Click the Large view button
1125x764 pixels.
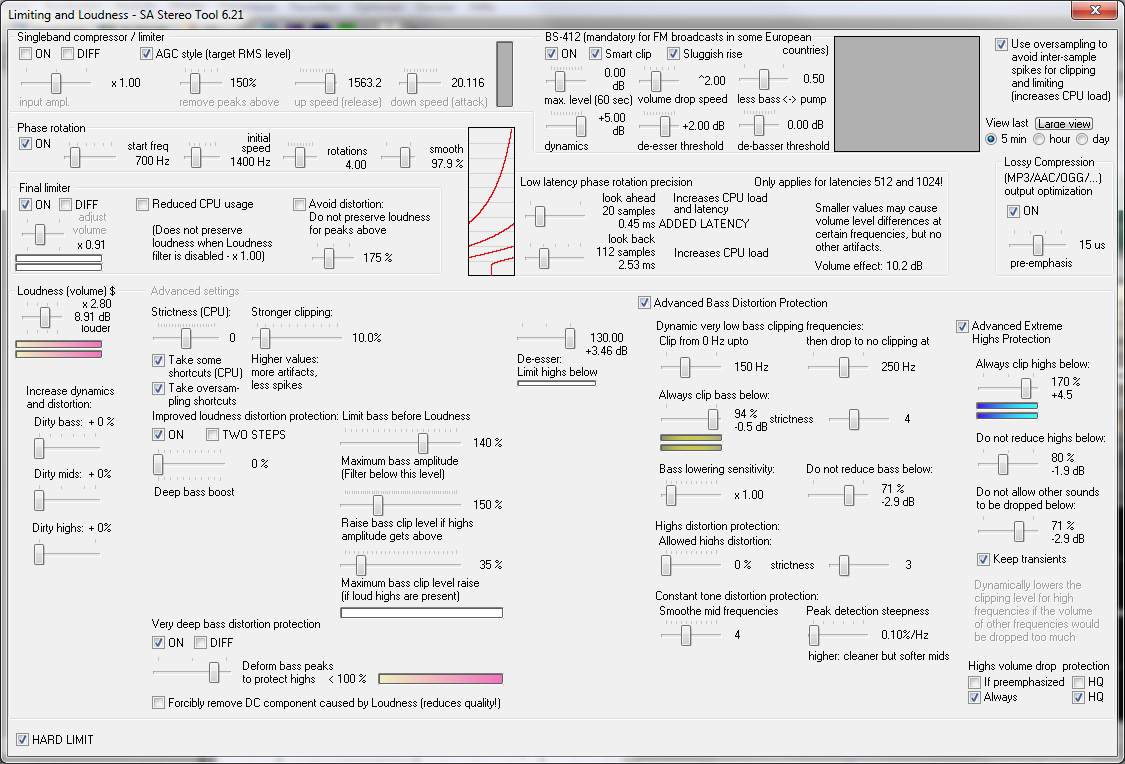(1064, 123)
